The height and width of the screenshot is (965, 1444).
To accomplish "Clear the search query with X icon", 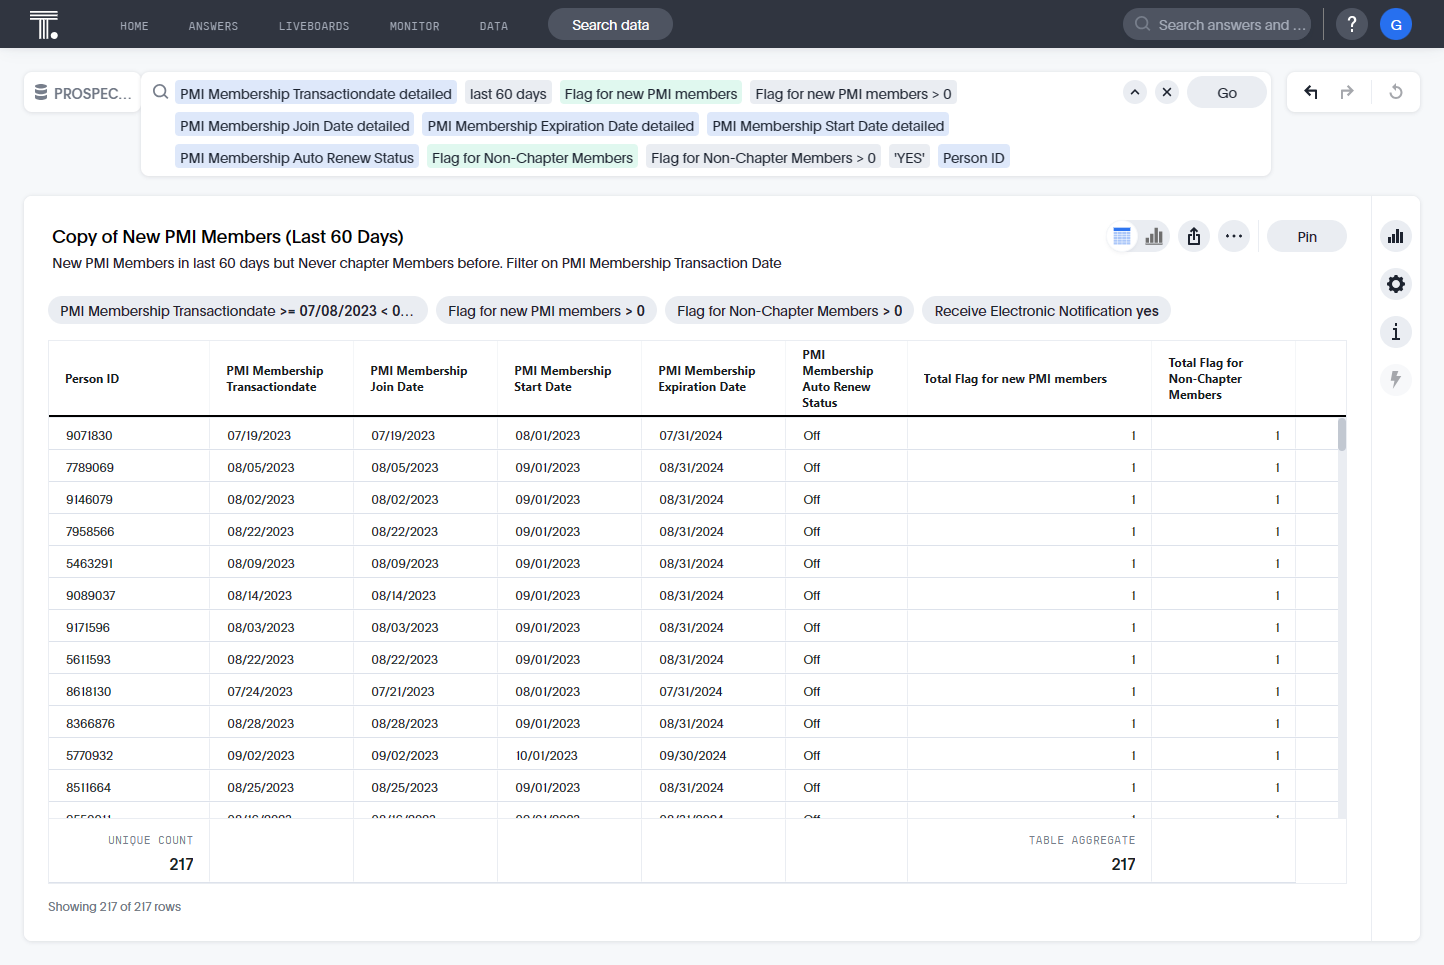I will [1167, 92].
